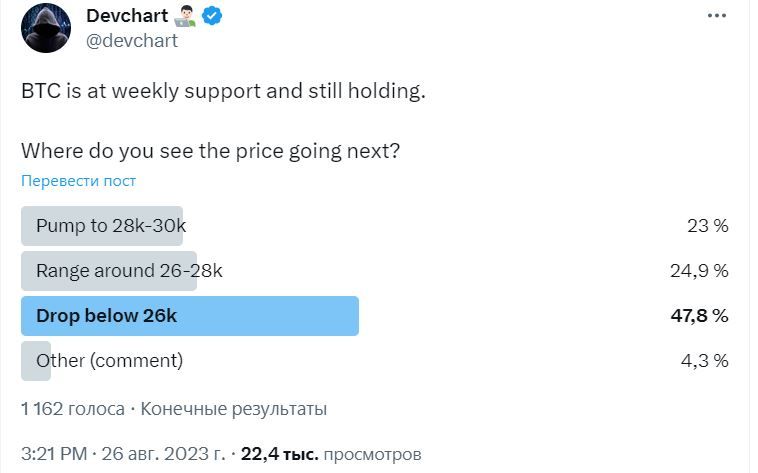Click the @devchart handle

click(132, 41)
